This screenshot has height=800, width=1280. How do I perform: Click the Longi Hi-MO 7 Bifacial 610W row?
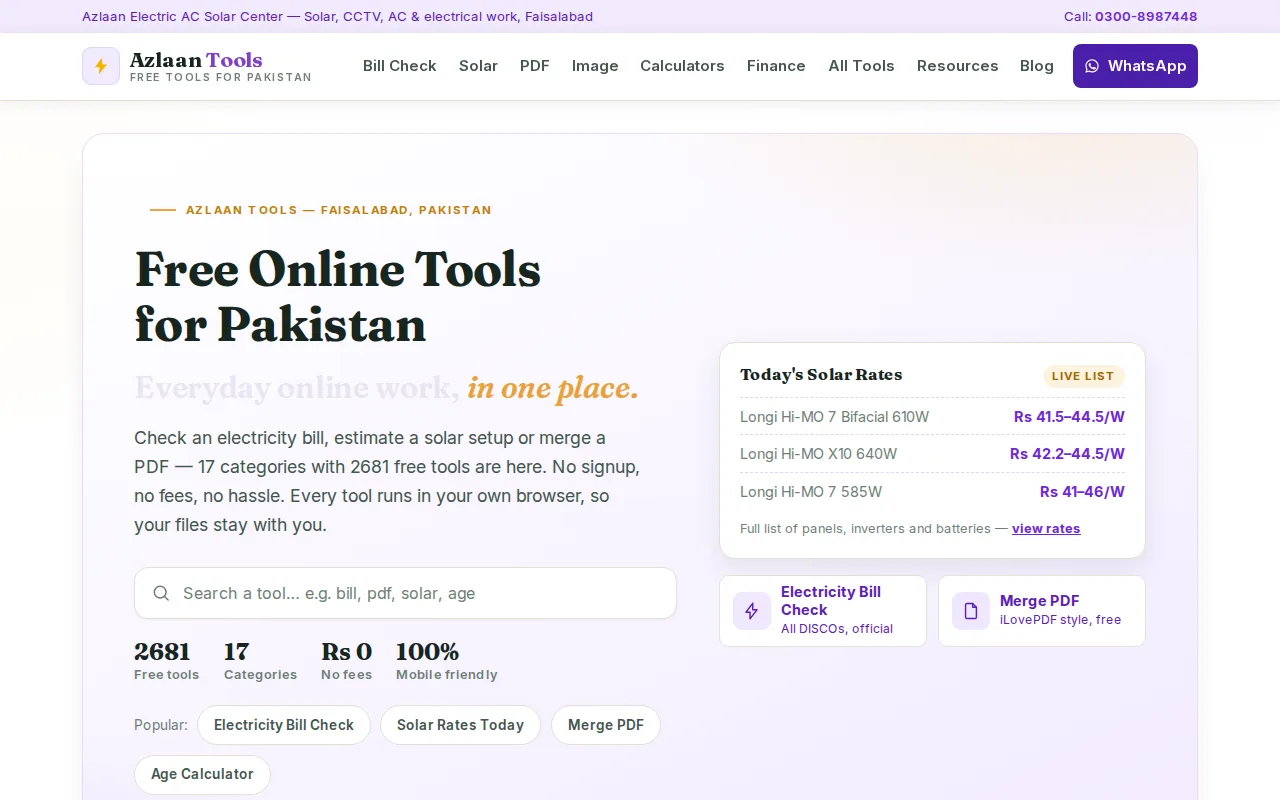[x=932, y=416]
